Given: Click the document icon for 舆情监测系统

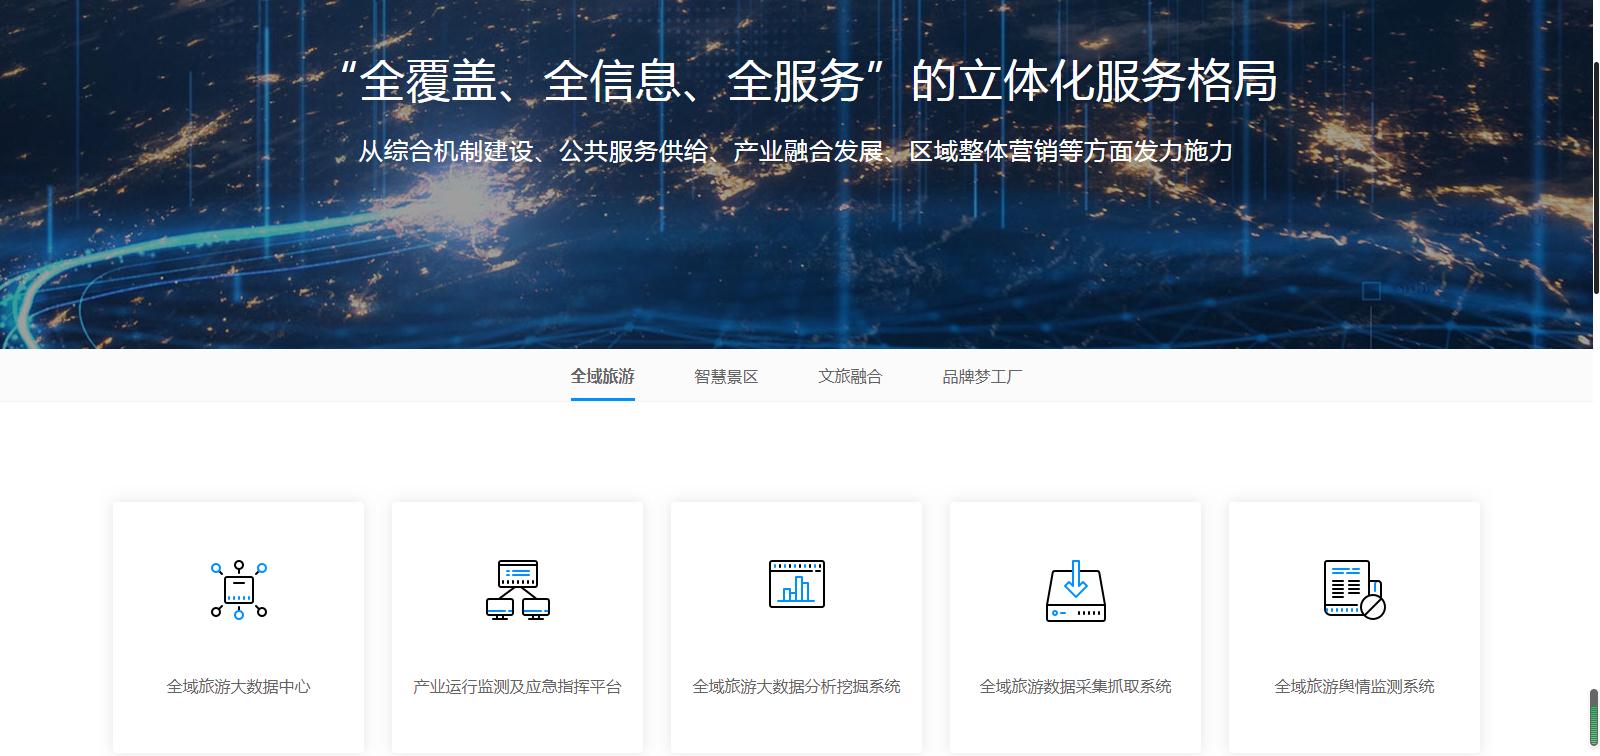Looking at the screenshot, I should click(x=1354, y=590).
